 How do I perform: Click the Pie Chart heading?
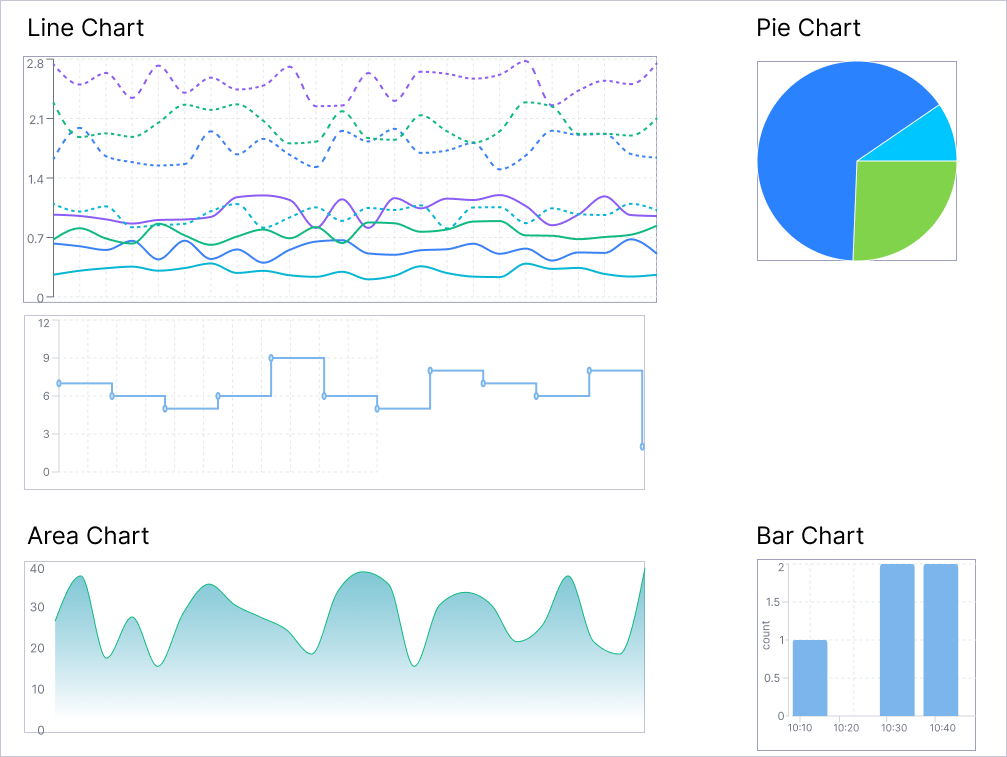[808, 28]
